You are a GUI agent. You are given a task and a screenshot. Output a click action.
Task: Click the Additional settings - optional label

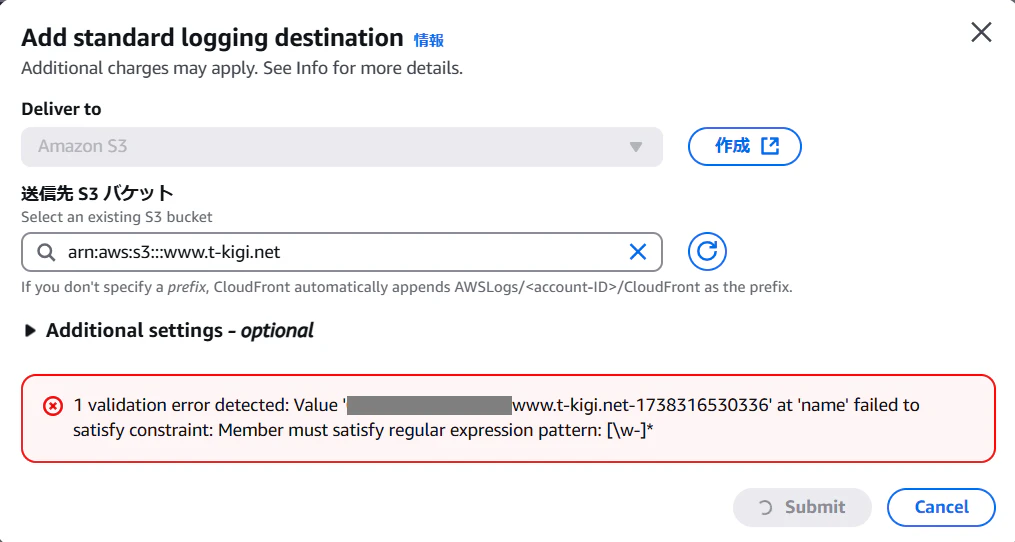click(x=180, y=331)
